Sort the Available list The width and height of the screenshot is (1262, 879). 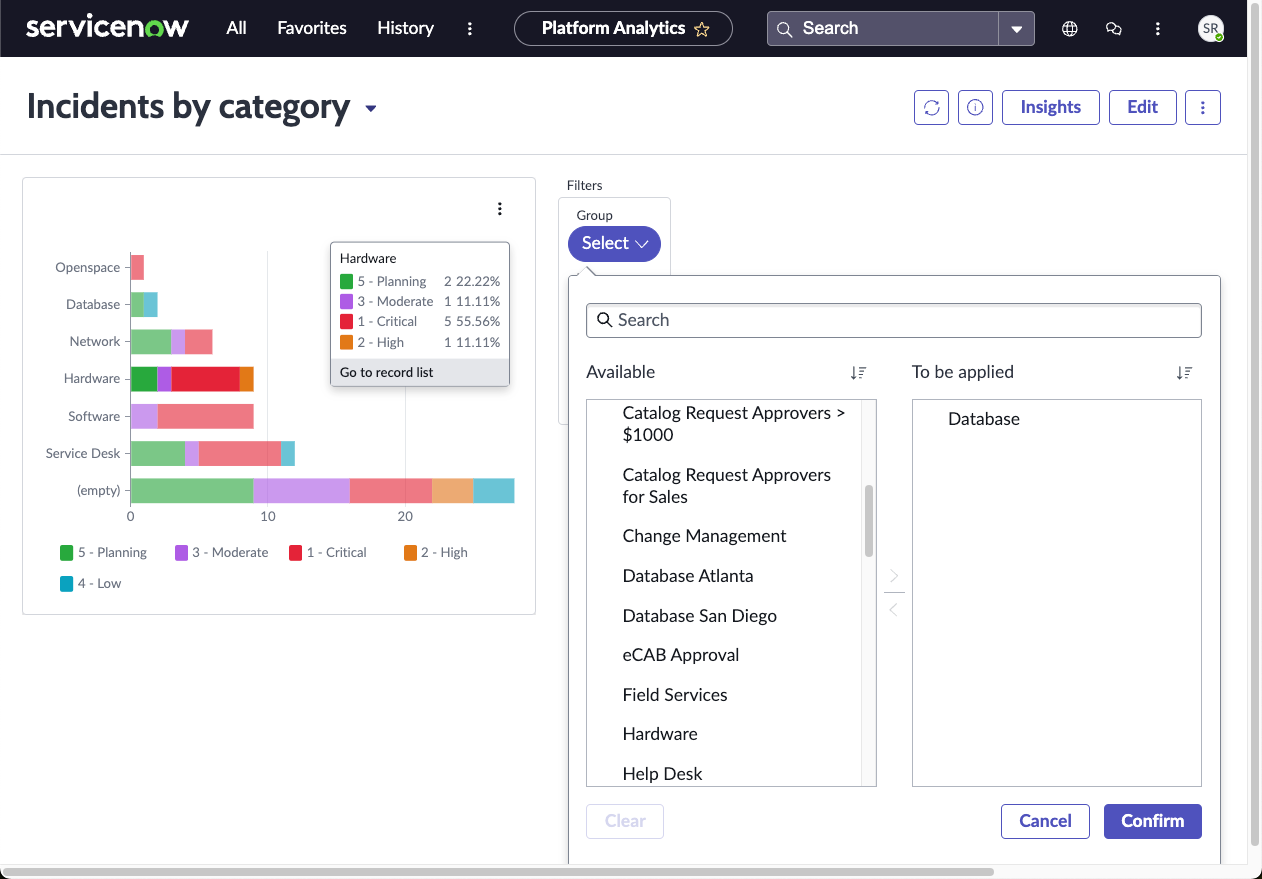[x=859, y=372]
